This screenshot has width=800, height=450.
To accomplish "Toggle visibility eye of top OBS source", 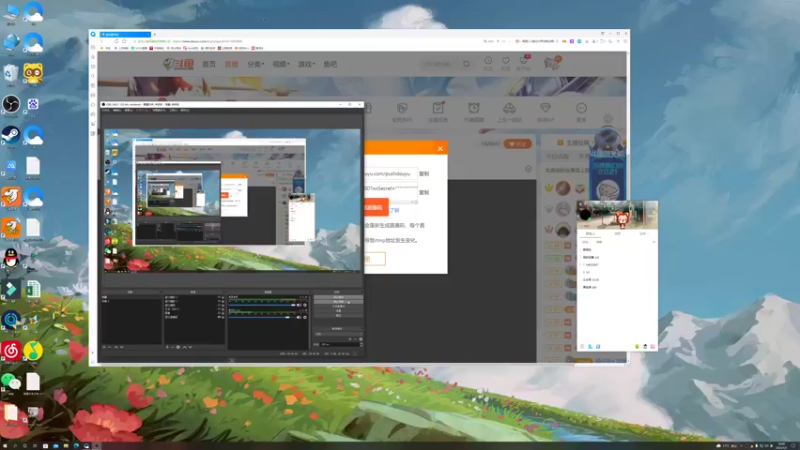I will pyautogui.click(x=219, y=297).
